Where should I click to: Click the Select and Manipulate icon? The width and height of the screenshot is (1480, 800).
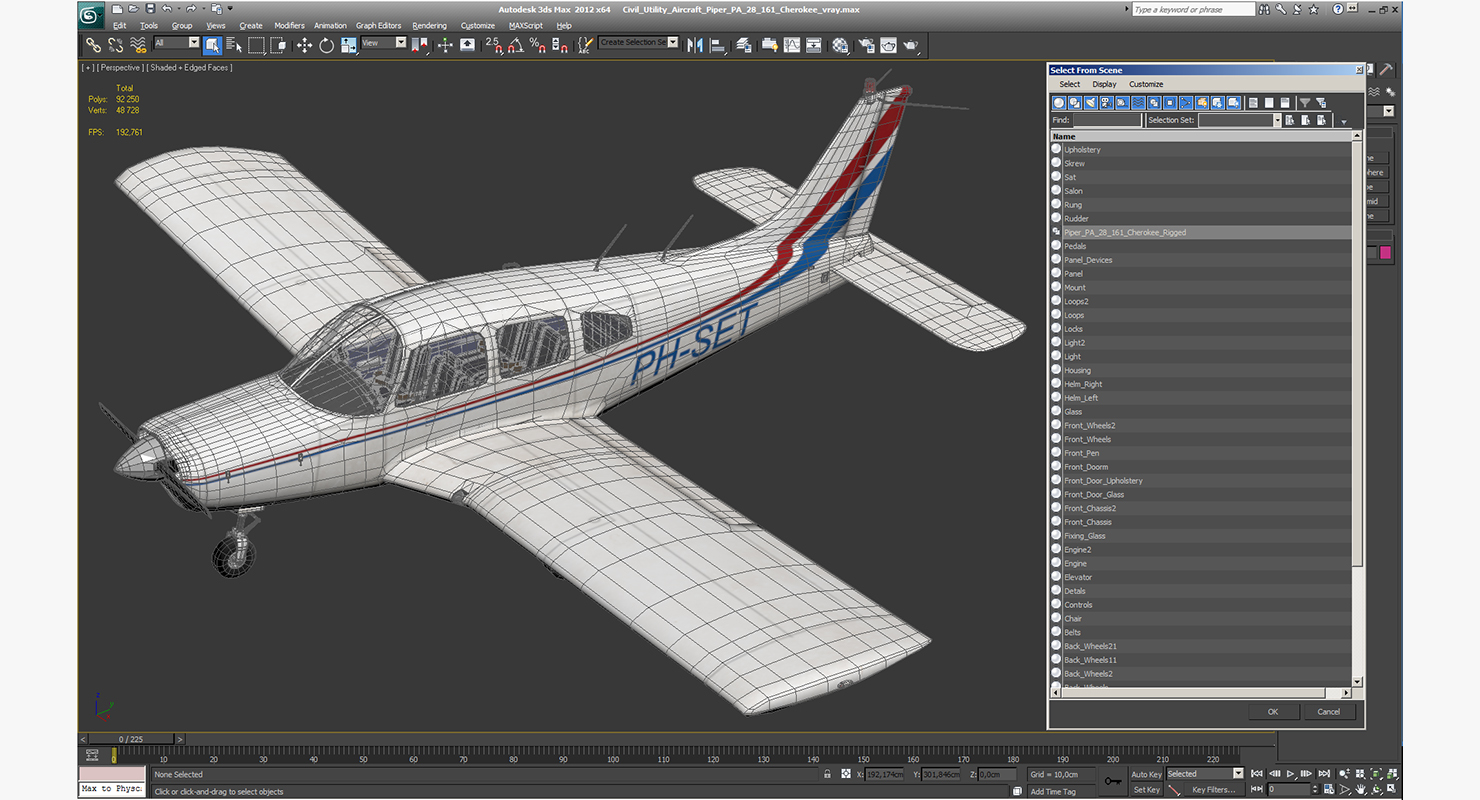click(x=445, y=45)
